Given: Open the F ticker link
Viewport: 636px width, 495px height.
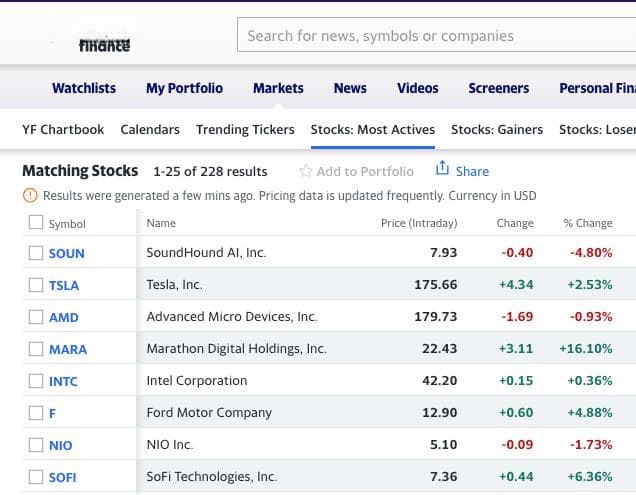Looking at the screenshot, I should point(52,413).
